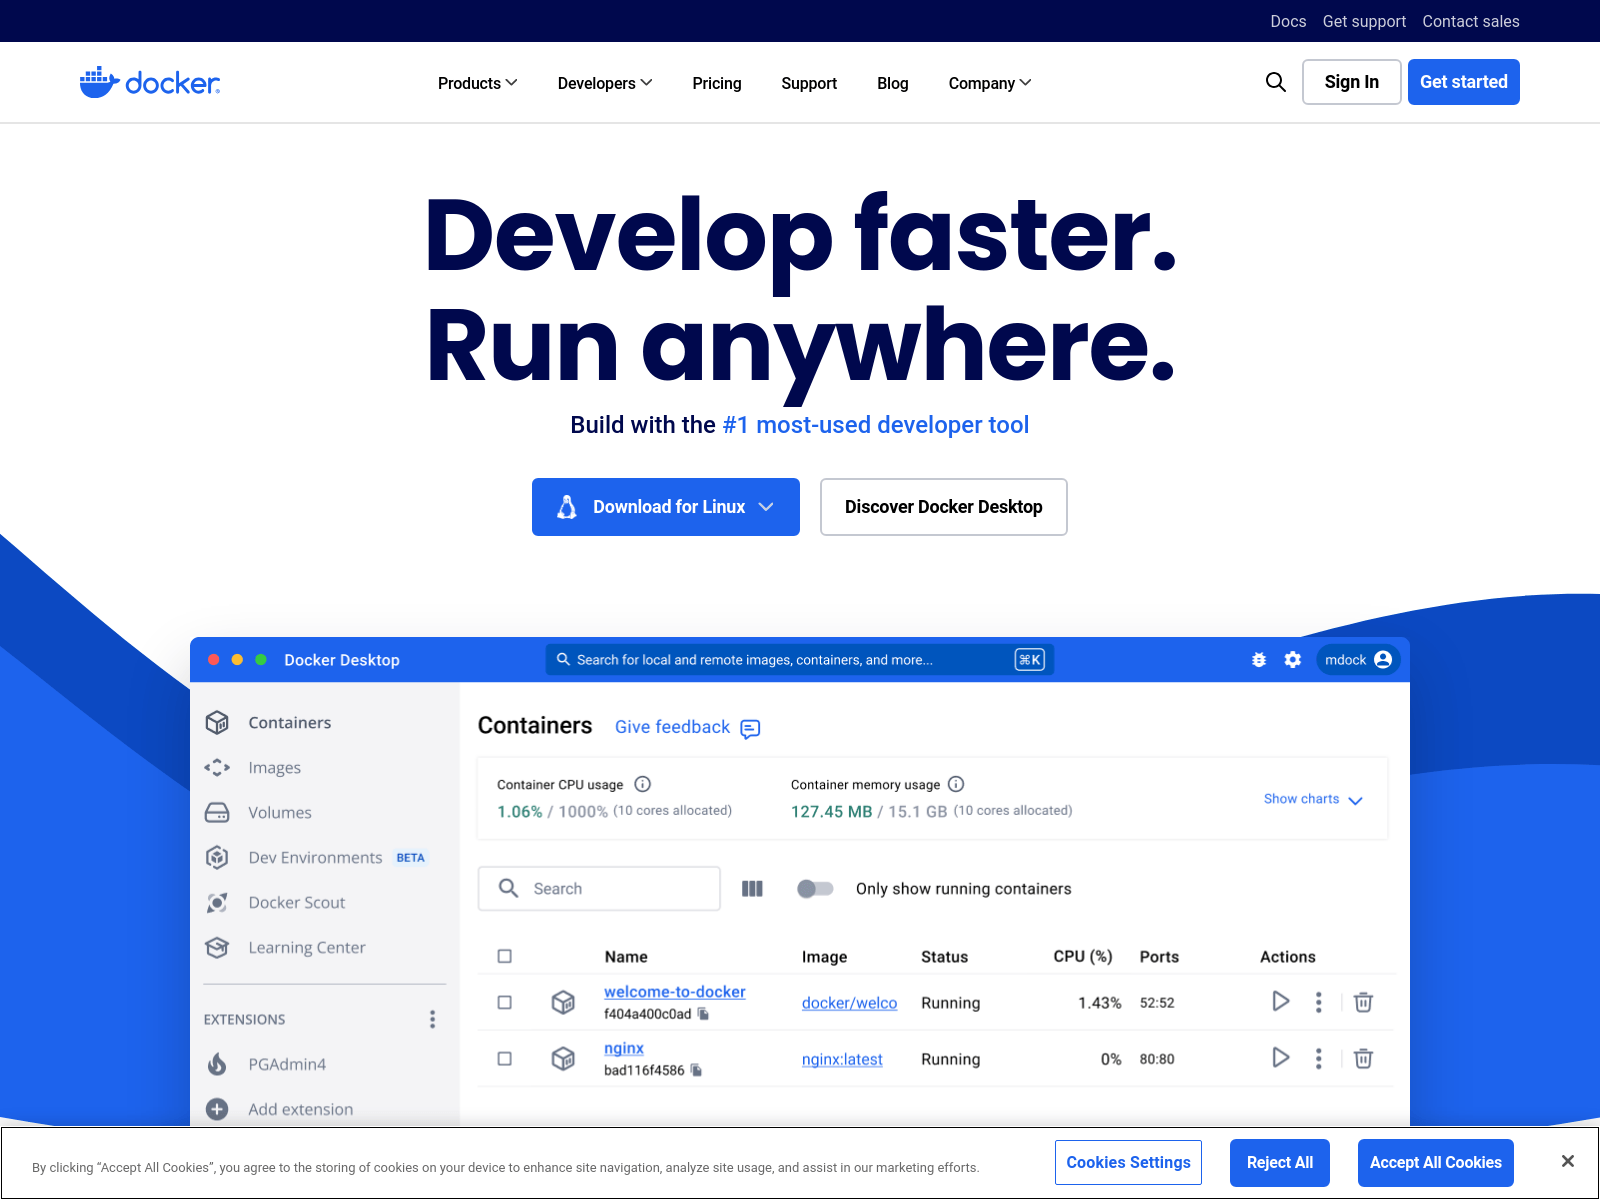Screen dimensions: 1600x1200
Task: Click the Learning Center graduation cap icon
Action: pos(217,947)
